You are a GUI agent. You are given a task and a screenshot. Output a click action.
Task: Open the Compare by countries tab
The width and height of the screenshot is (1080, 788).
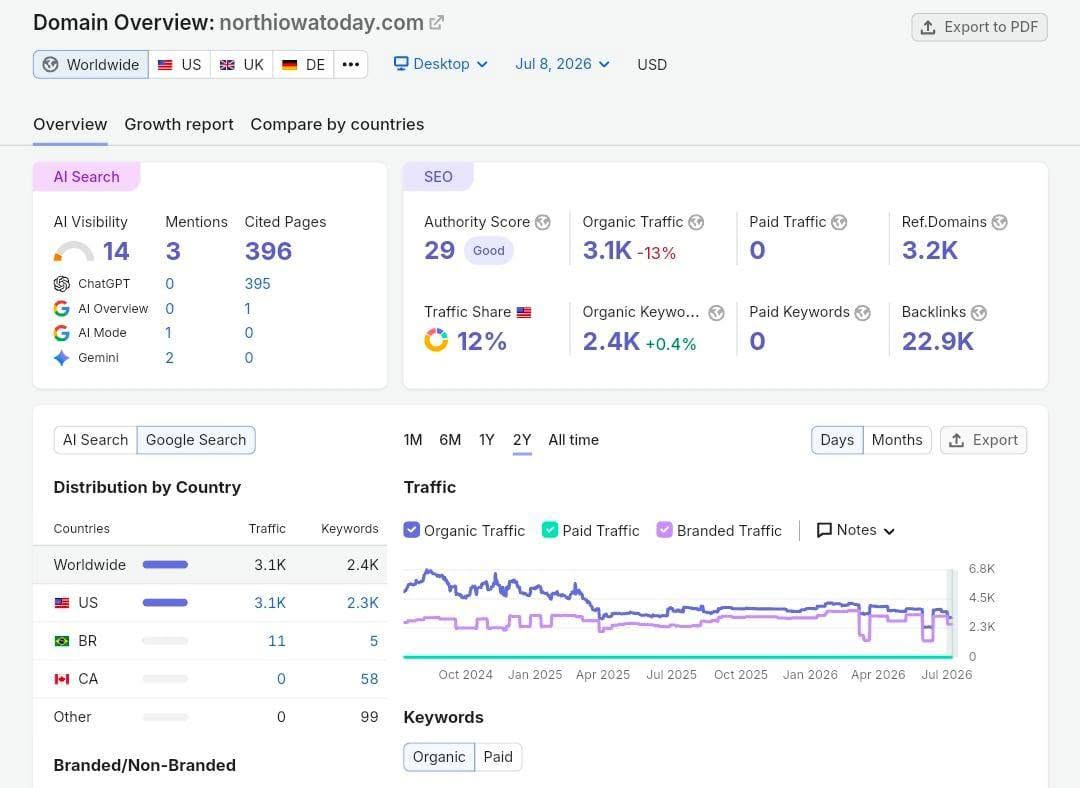point(338,125)
